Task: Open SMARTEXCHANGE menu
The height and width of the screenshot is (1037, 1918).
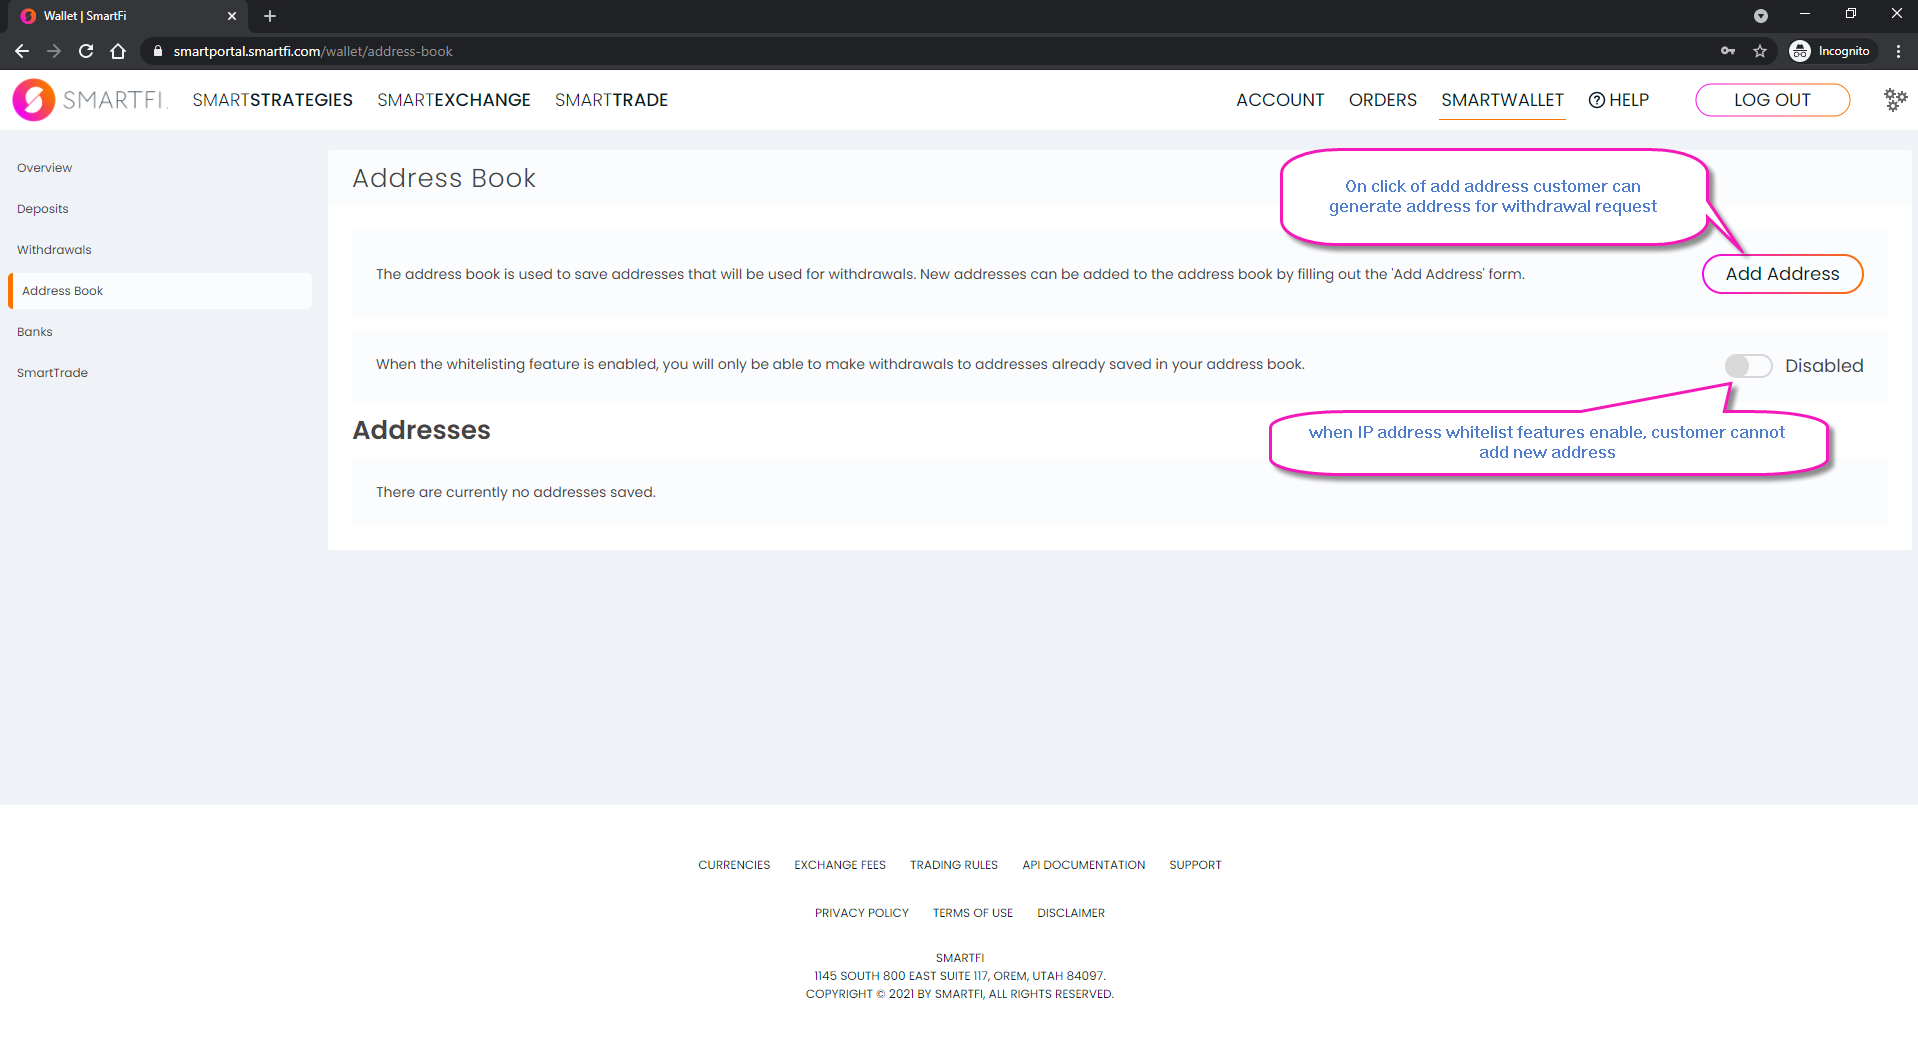Action: (454, 100)
